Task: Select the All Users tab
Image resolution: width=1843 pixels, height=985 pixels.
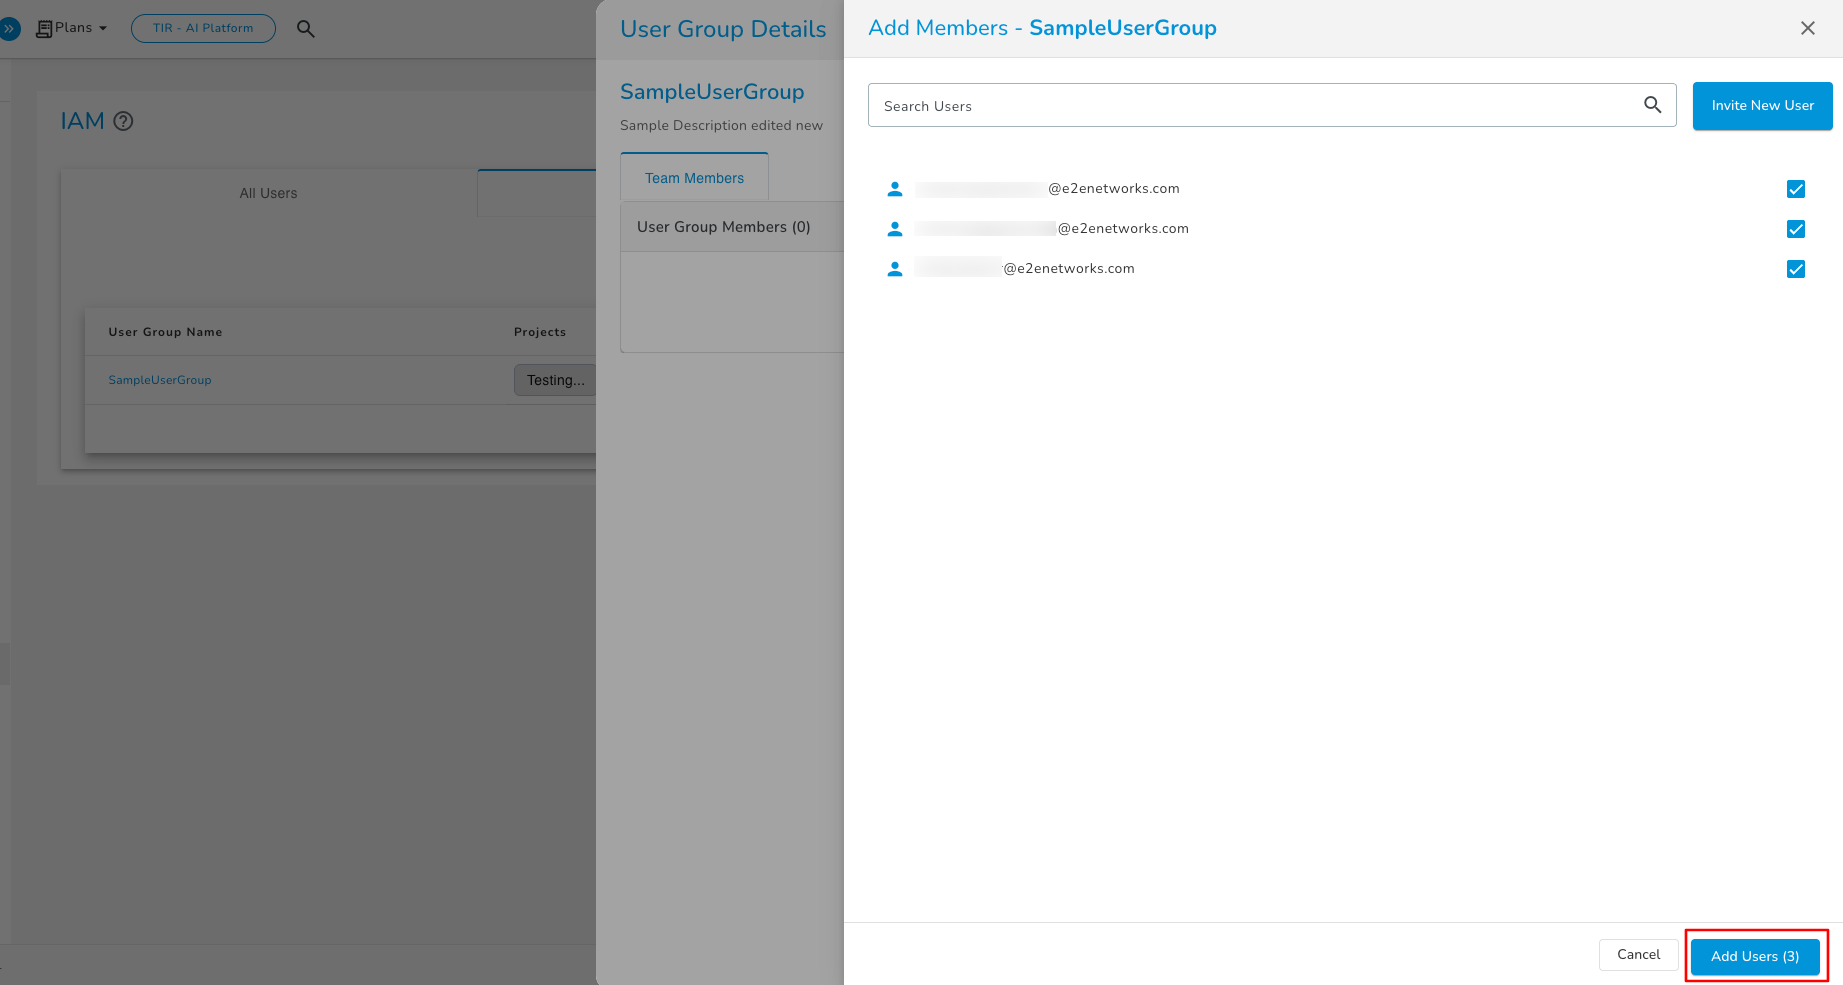Action: click(268, 193)
